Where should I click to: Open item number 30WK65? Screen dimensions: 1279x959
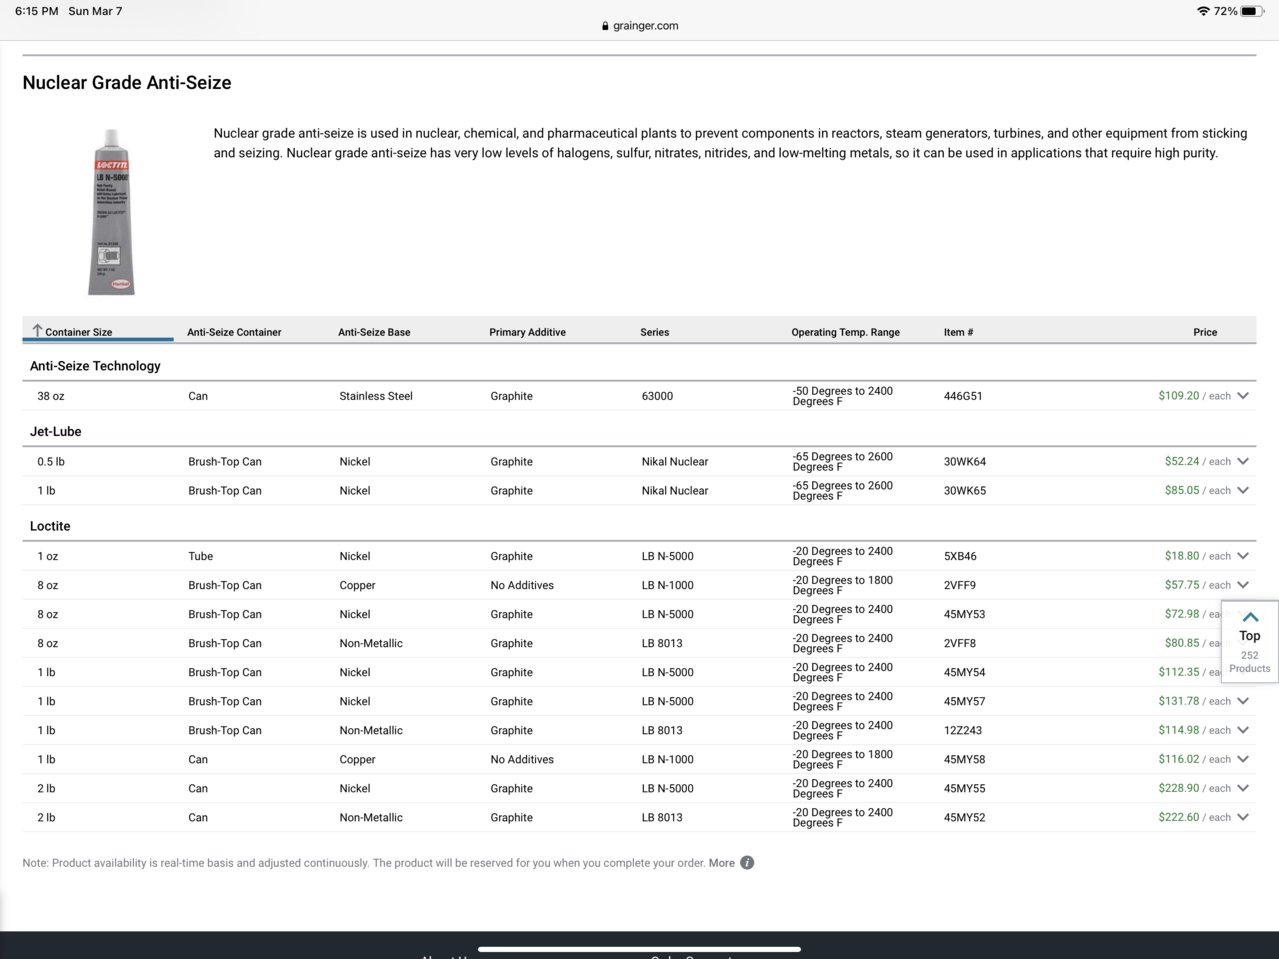(x=965, y=491)
